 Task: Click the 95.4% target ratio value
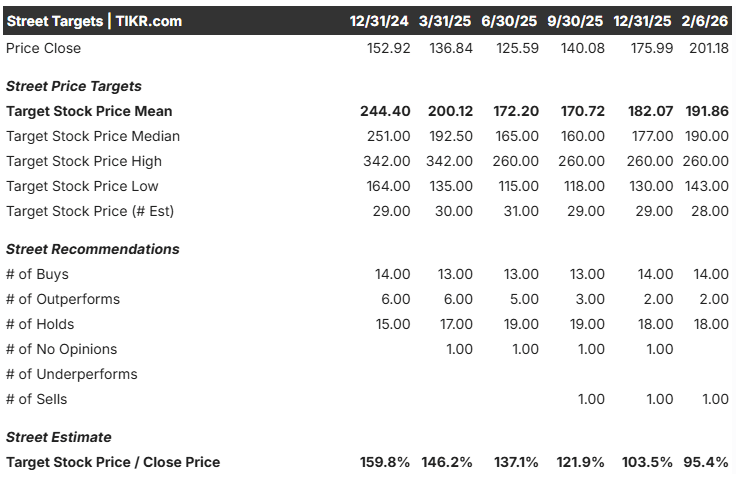tap(705, 462)
